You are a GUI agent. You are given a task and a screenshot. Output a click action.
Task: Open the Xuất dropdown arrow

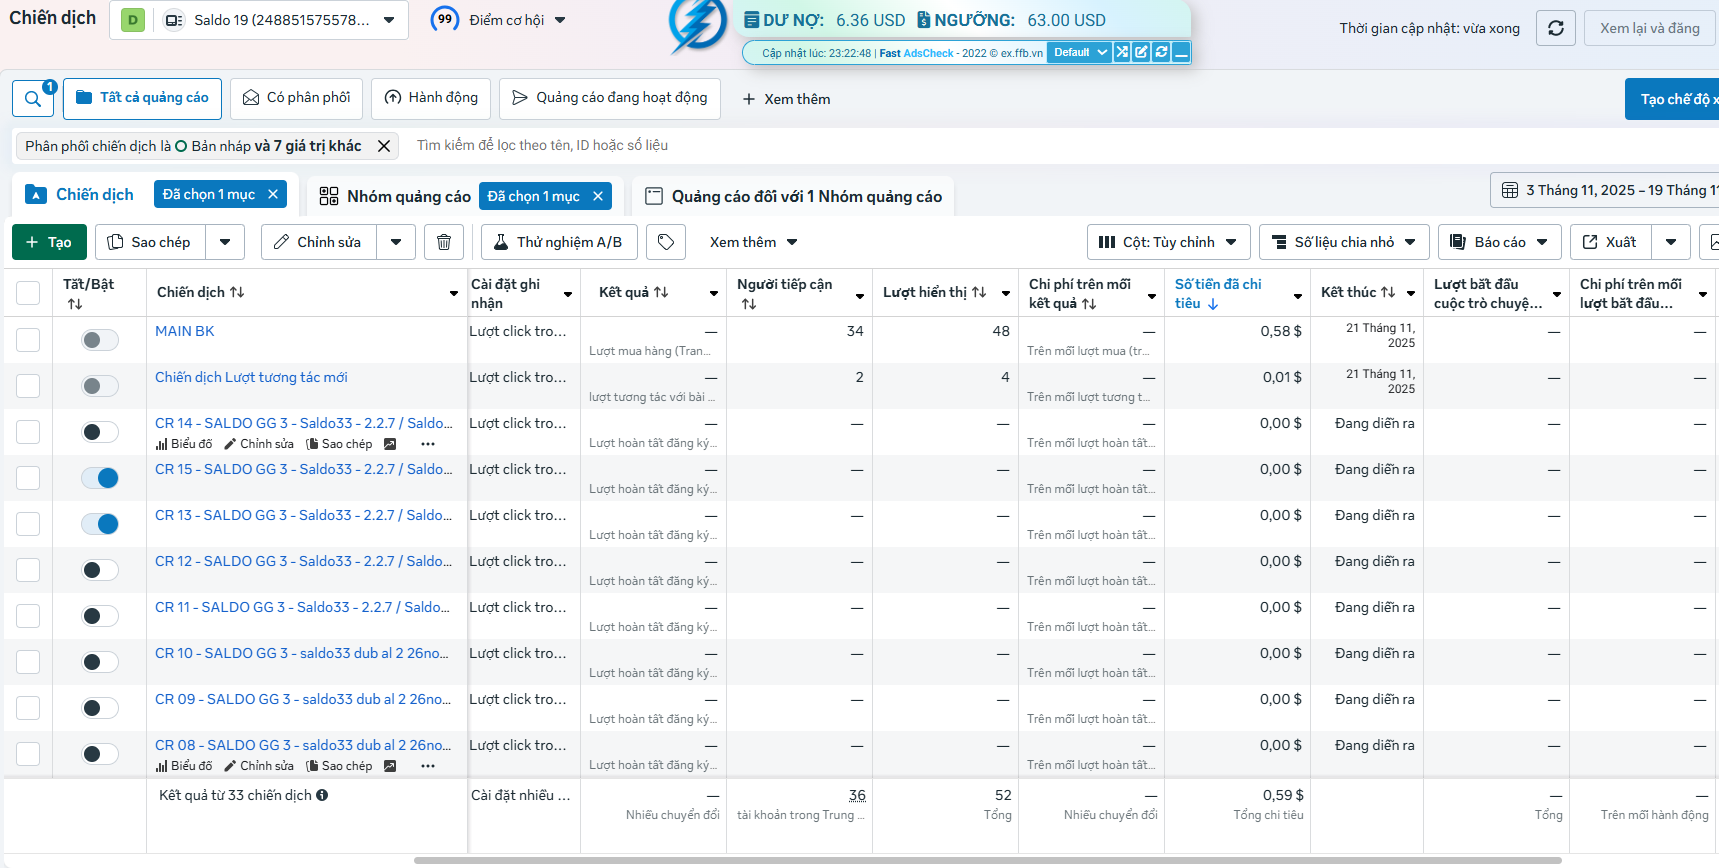[x=1671, y=242]
